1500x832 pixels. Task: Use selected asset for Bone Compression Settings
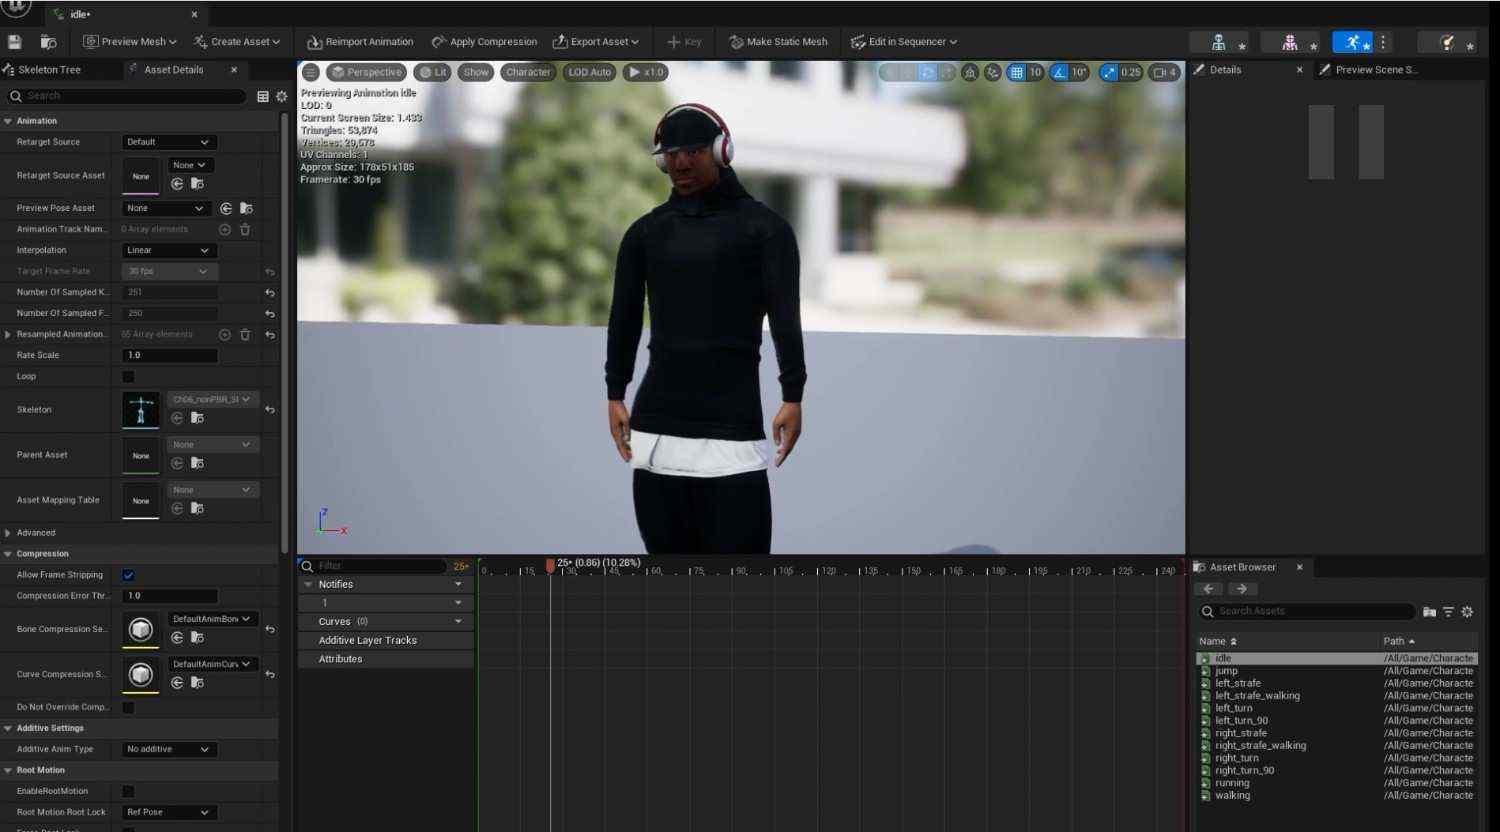coord(177,638)
